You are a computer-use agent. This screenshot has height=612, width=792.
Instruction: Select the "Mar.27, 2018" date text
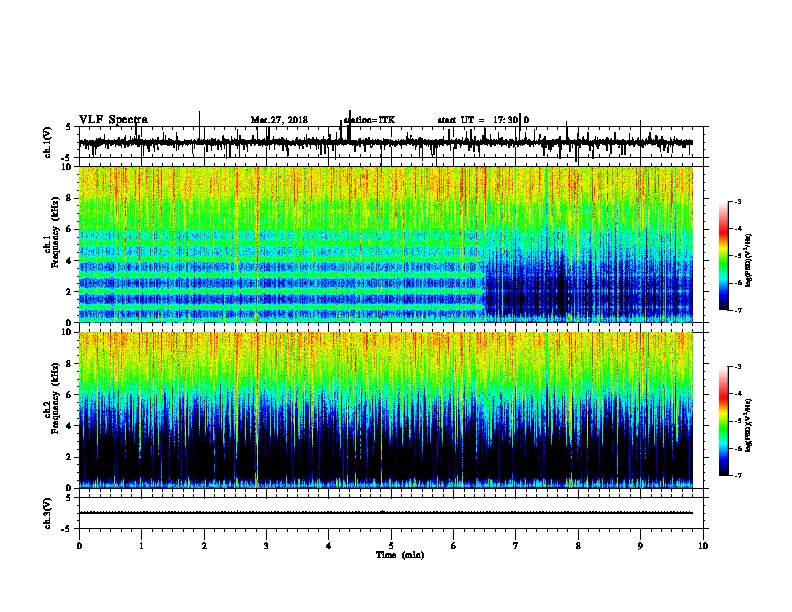279,120
